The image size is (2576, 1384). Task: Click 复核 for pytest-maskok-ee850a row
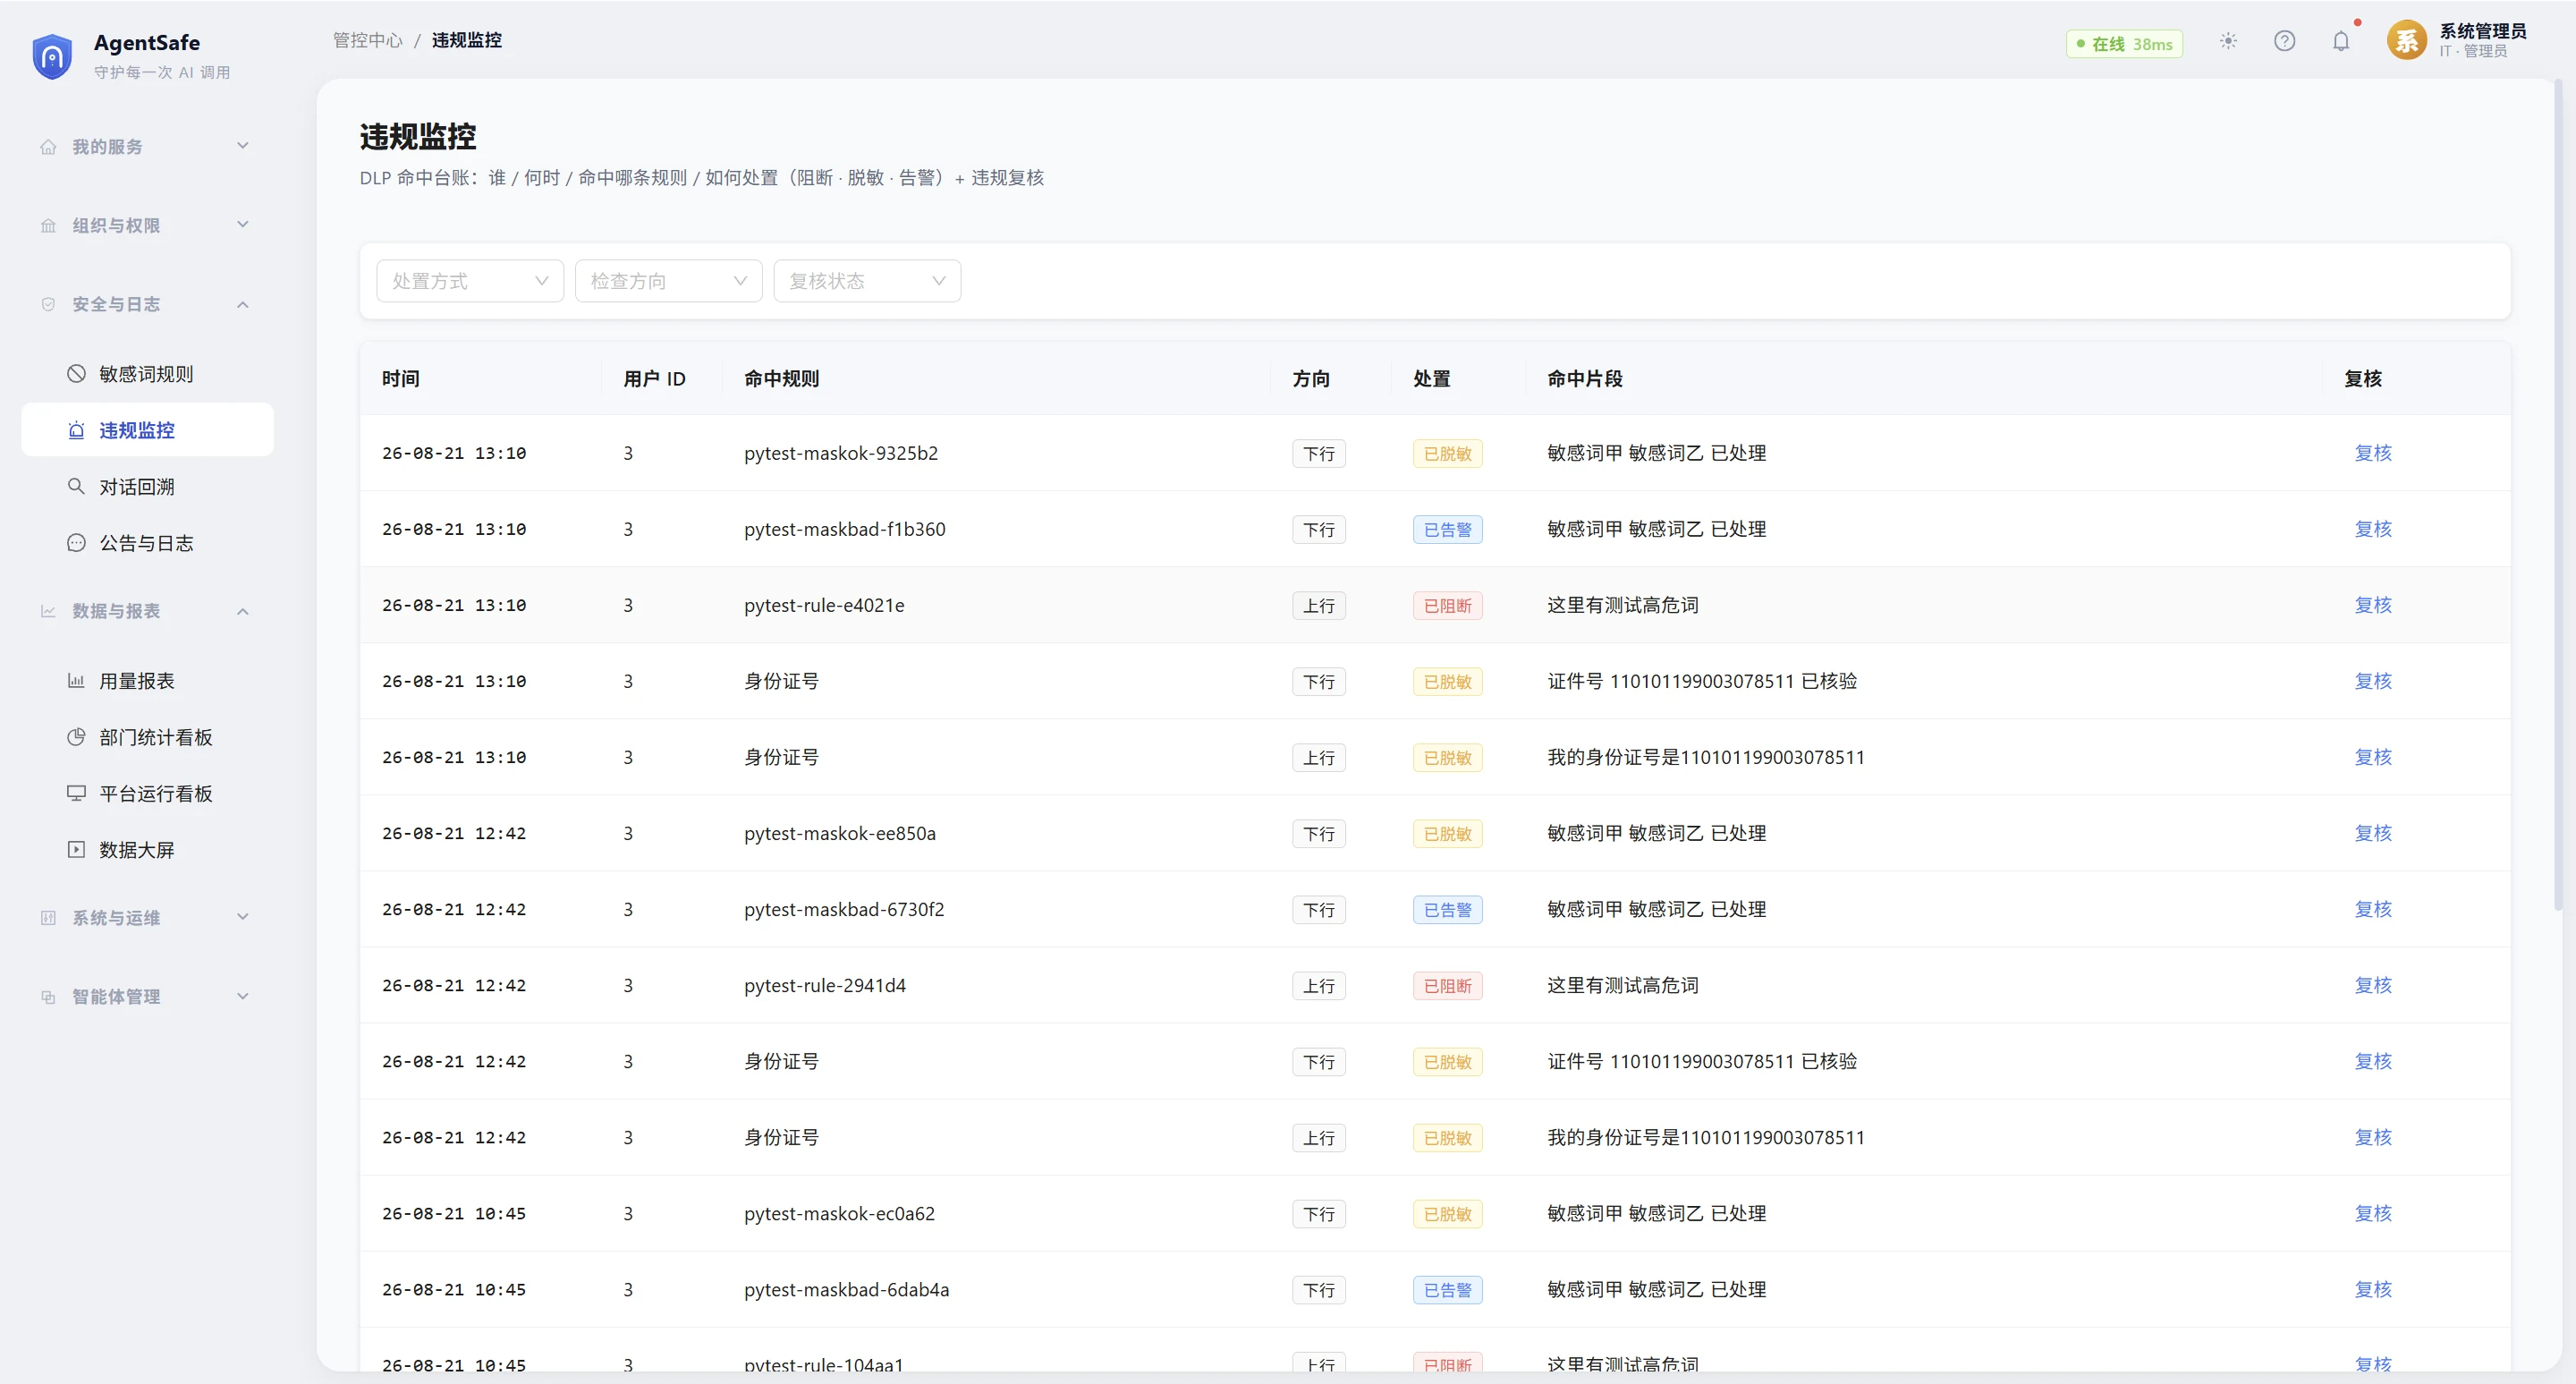tap(2372, 833)
